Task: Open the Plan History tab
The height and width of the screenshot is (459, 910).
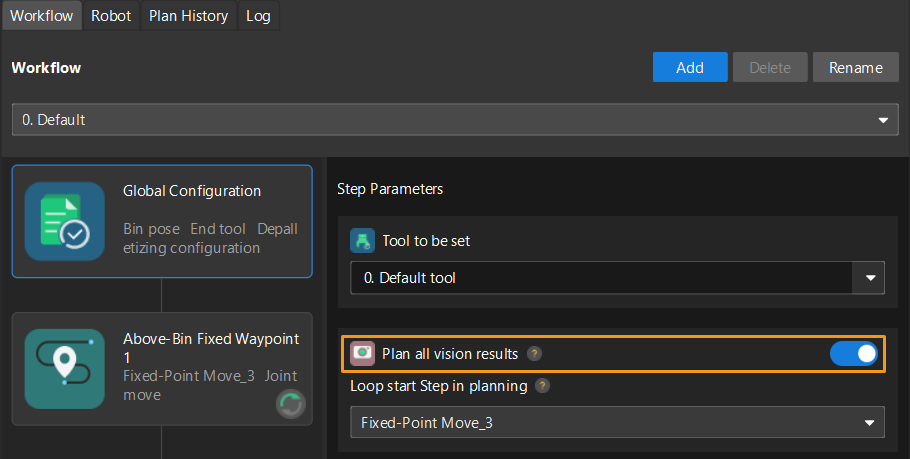Action: coord(188,16)
